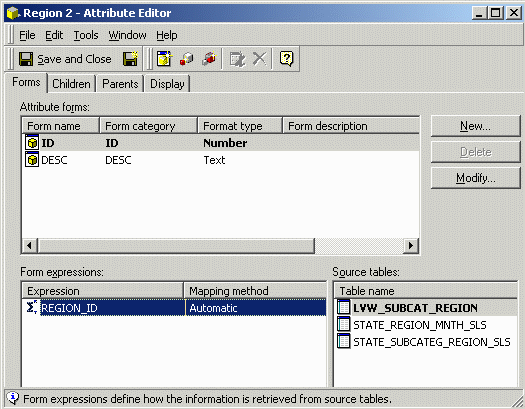Open help with the question mark icon
This screenshot has width=525, height=409.
[287, 59]
